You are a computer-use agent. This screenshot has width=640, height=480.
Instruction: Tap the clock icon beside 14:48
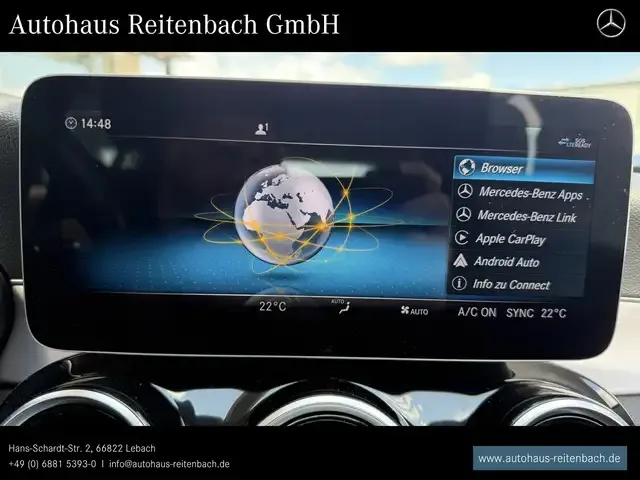click(71, 123)
